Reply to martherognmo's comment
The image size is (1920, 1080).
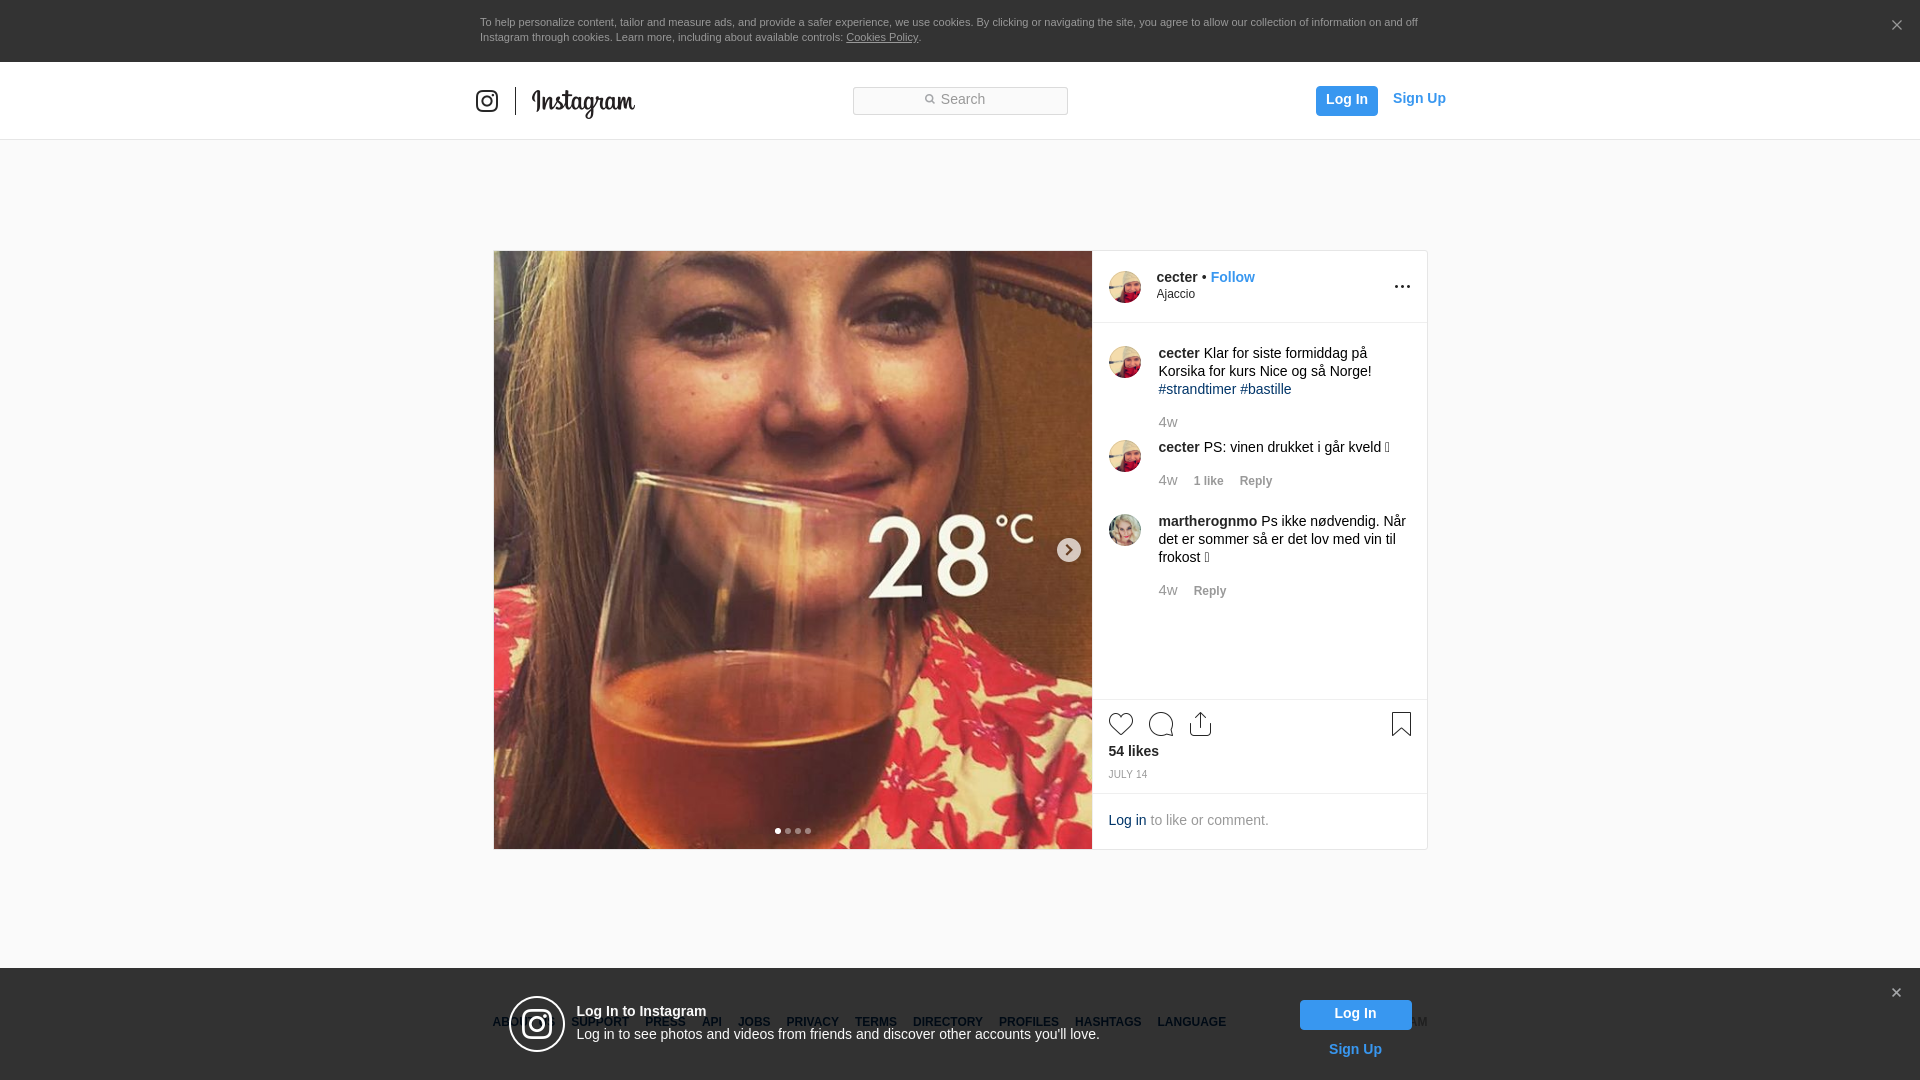[1210, 591]
